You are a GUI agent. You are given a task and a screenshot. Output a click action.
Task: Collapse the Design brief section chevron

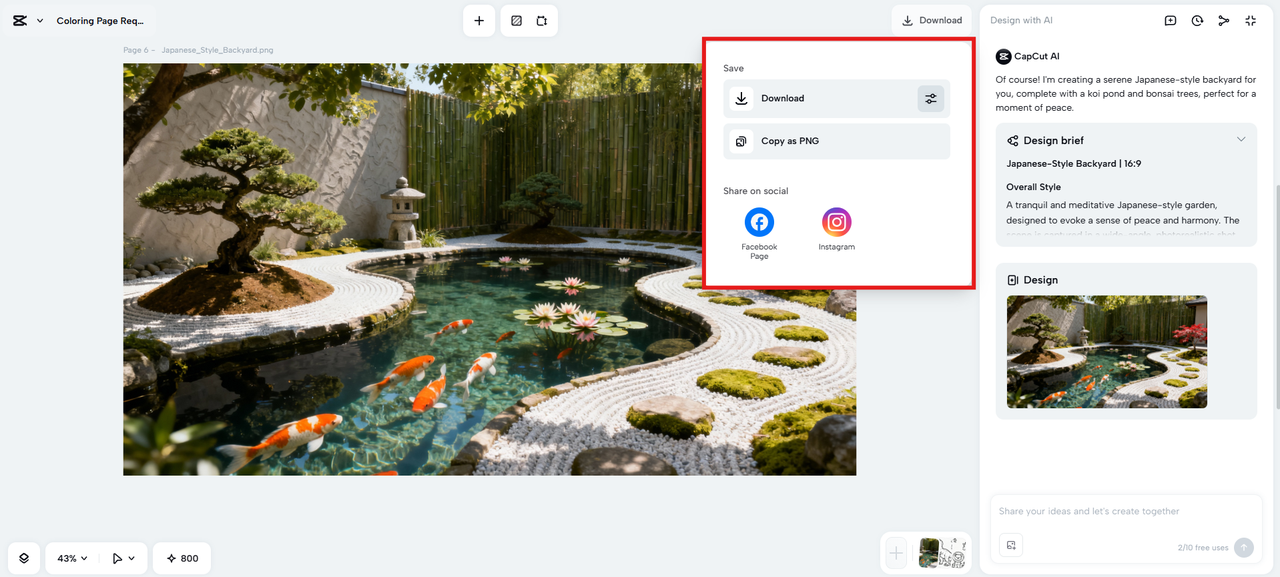tap(1241, 140)
